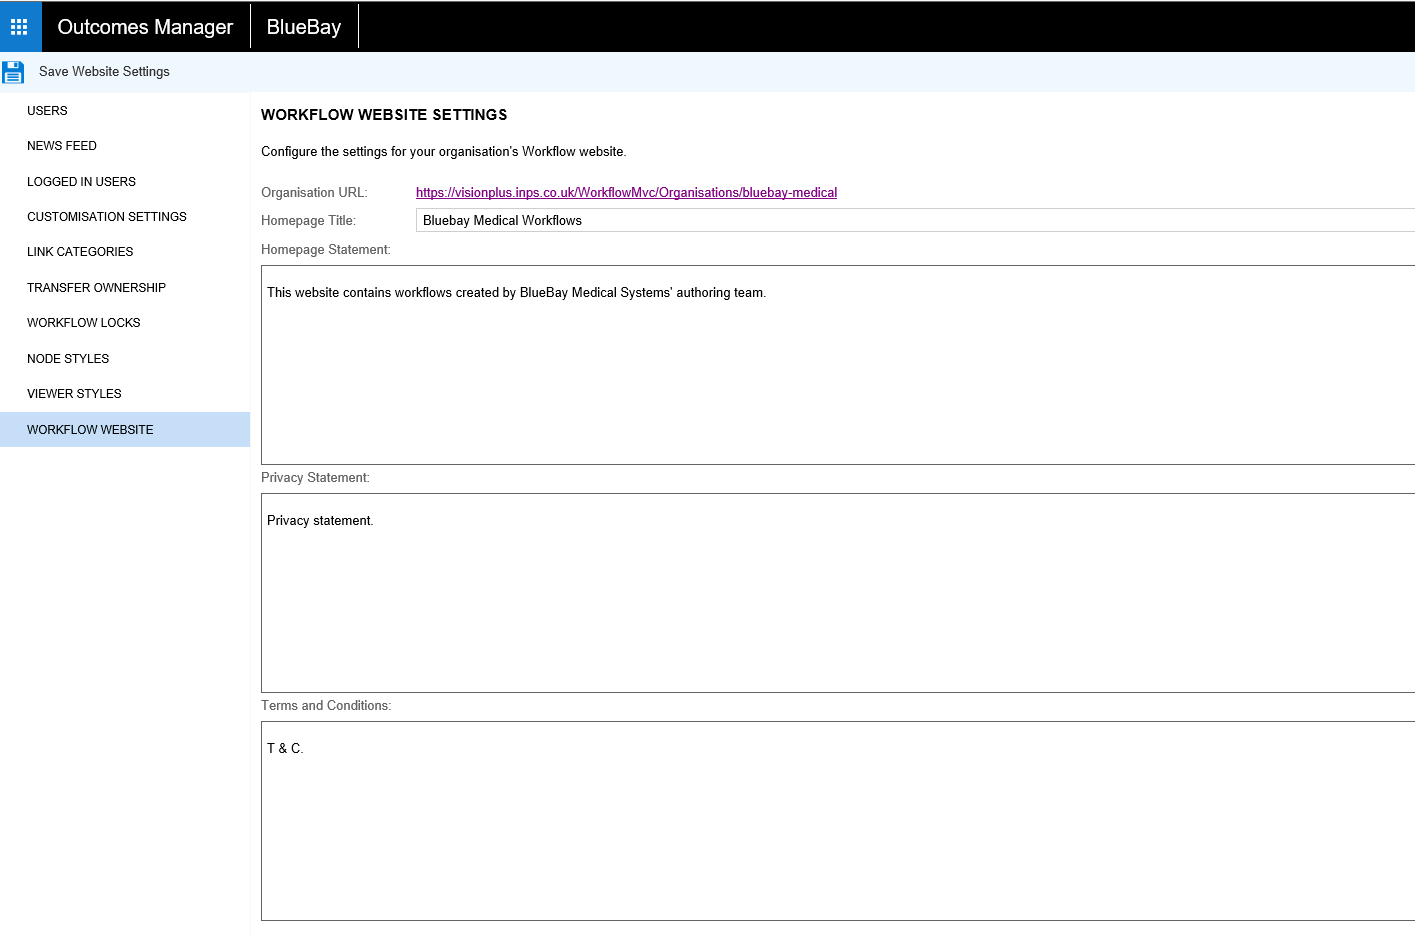1415x935 pixels.
Task: Open Workflow Locks section
Action: pos(83,323)
